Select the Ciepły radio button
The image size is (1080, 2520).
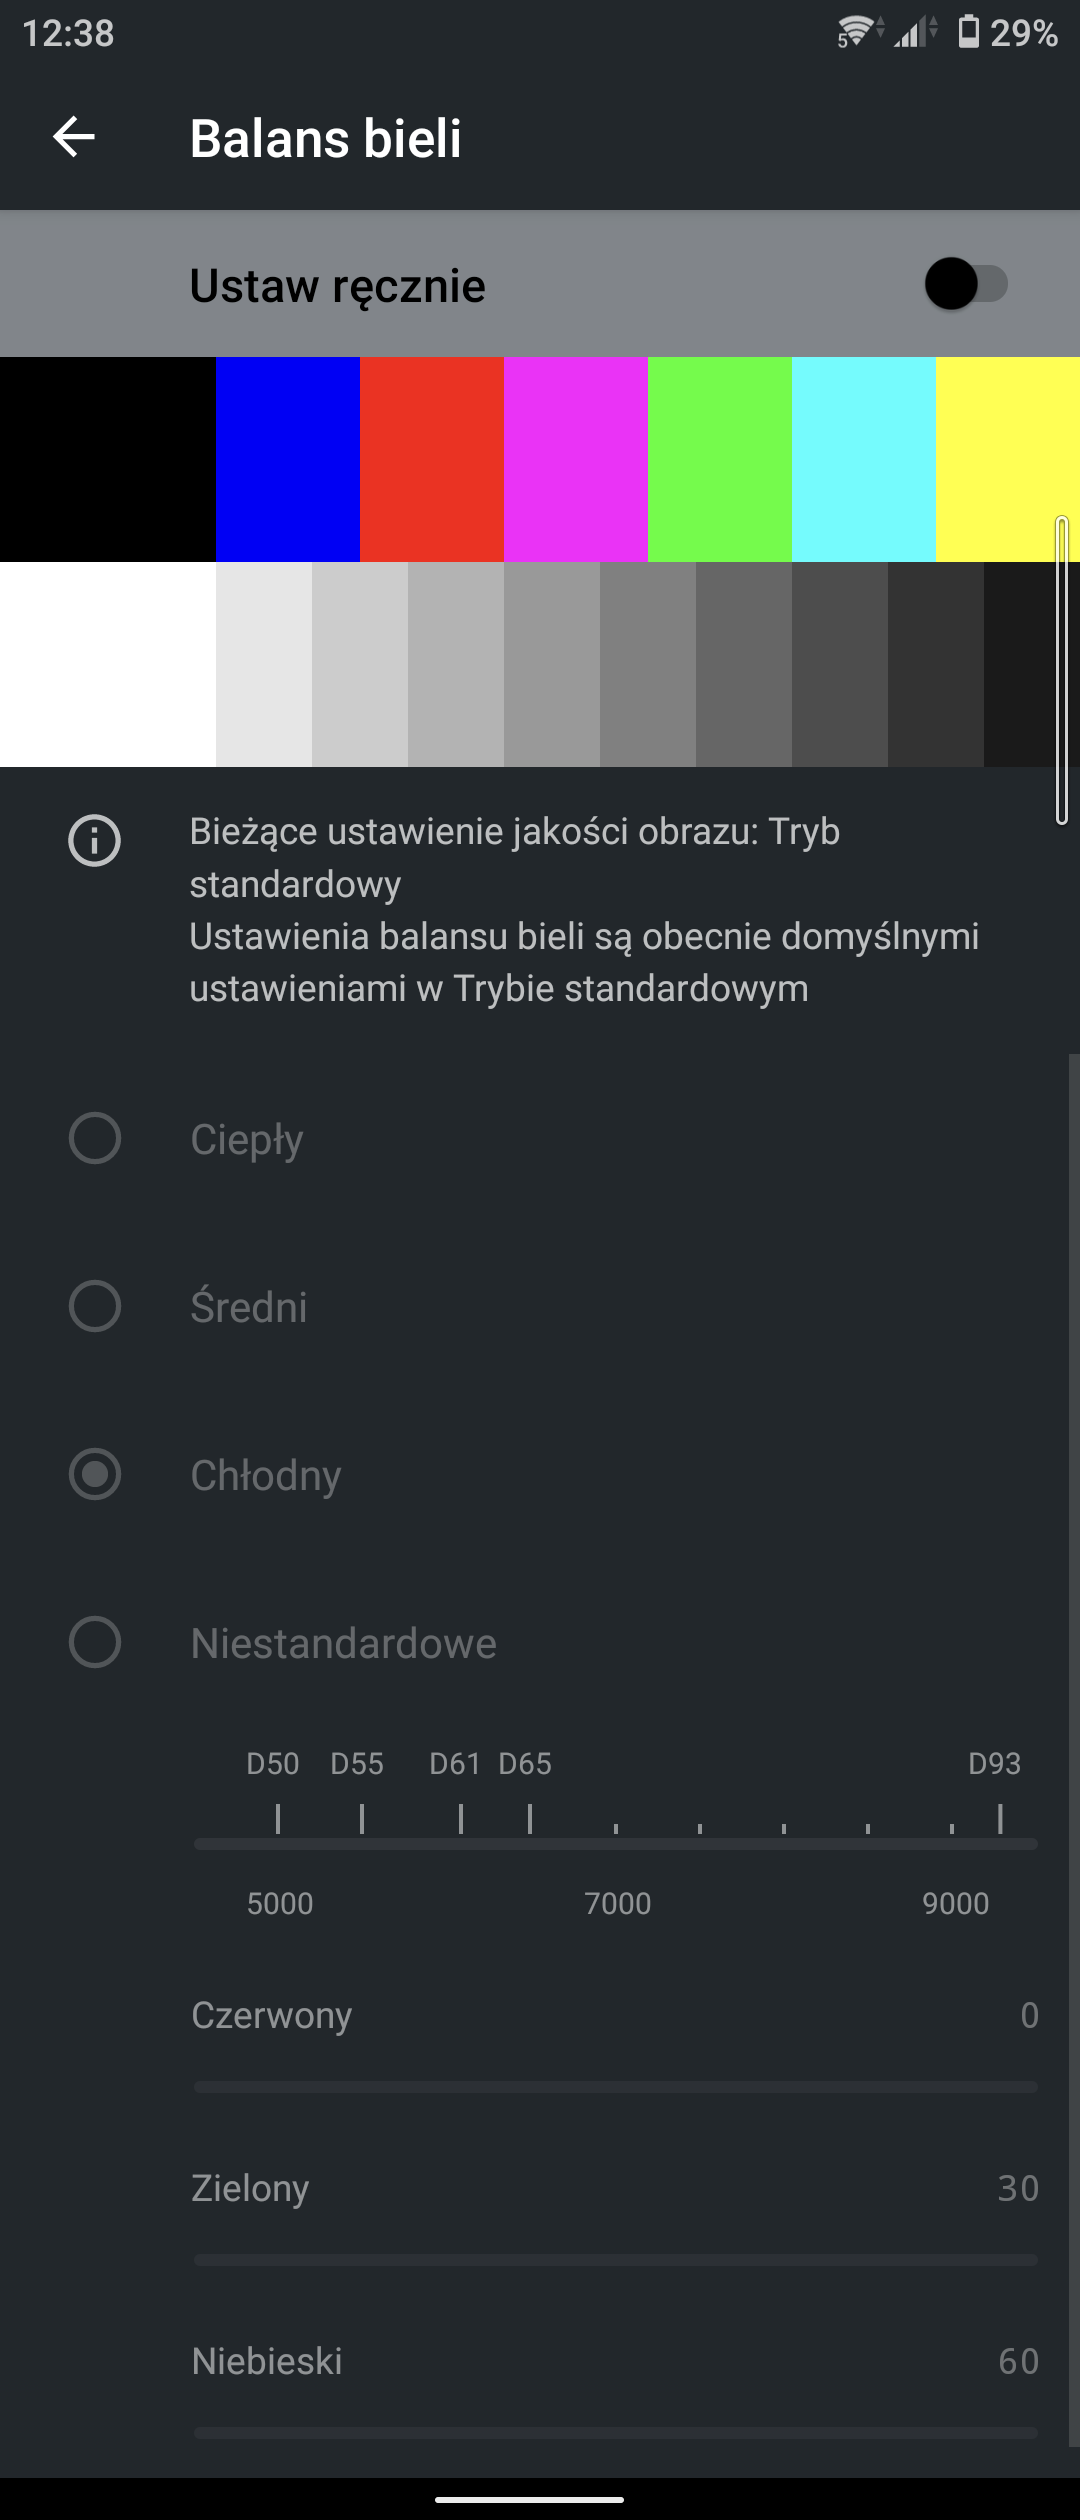click(95, 1138)
